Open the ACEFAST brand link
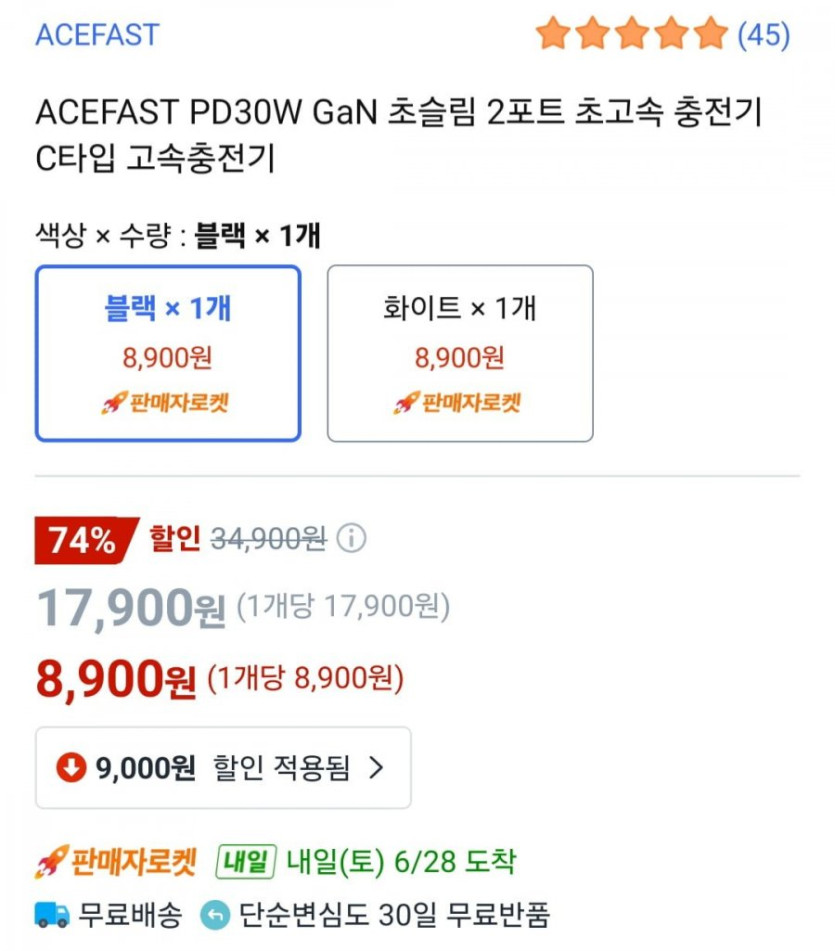Viewport: 835px width, 951px height. tap(97, 35)
